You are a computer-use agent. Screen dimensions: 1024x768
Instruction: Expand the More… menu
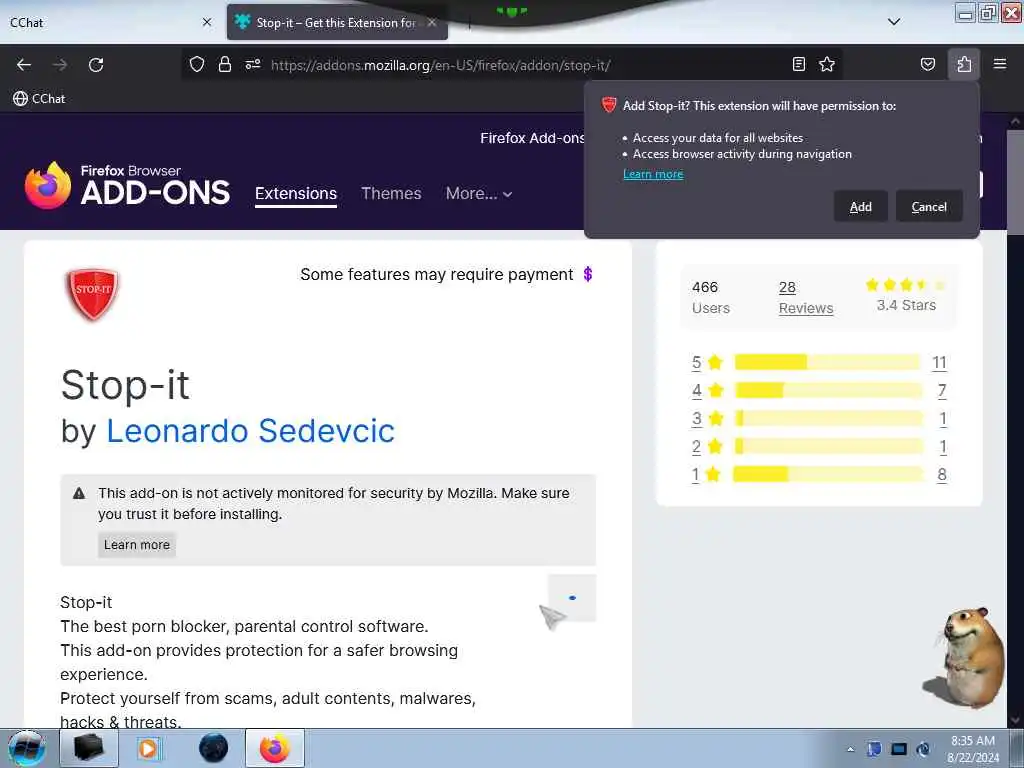479,193
